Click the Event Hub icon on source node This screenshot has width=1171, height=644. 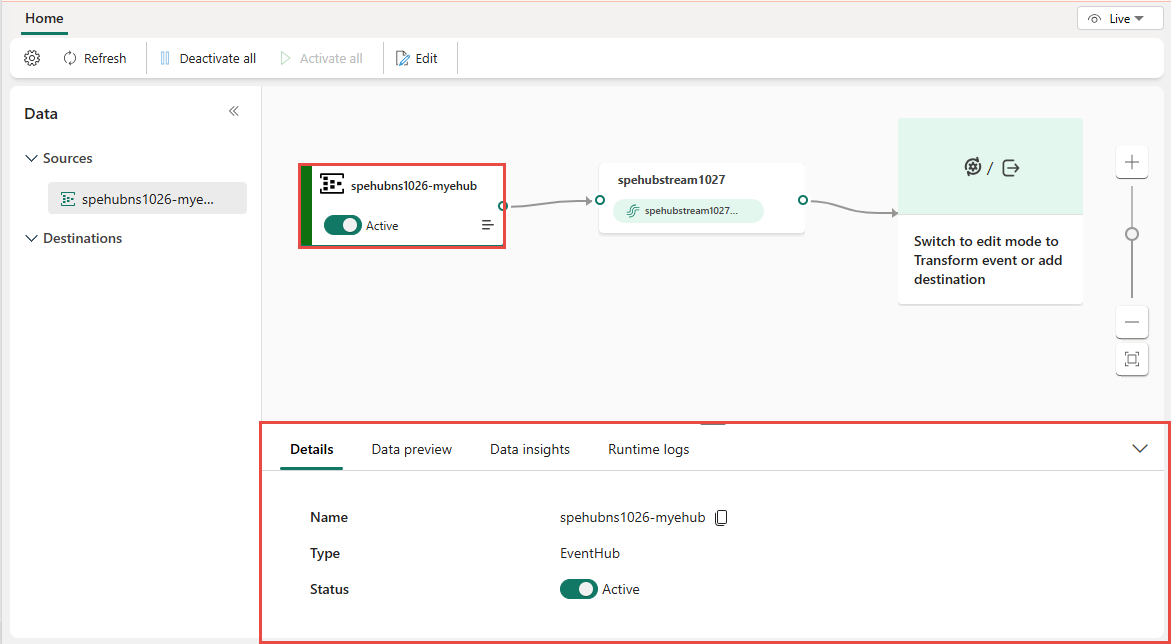(x=332, y=184)
